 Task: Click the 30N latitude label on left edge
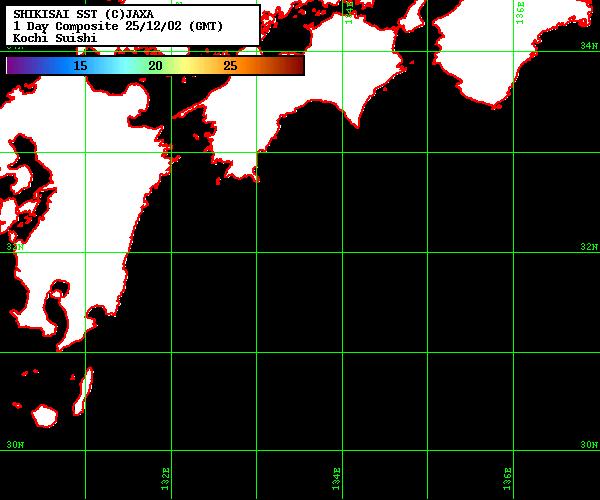[x=14, y=445]
